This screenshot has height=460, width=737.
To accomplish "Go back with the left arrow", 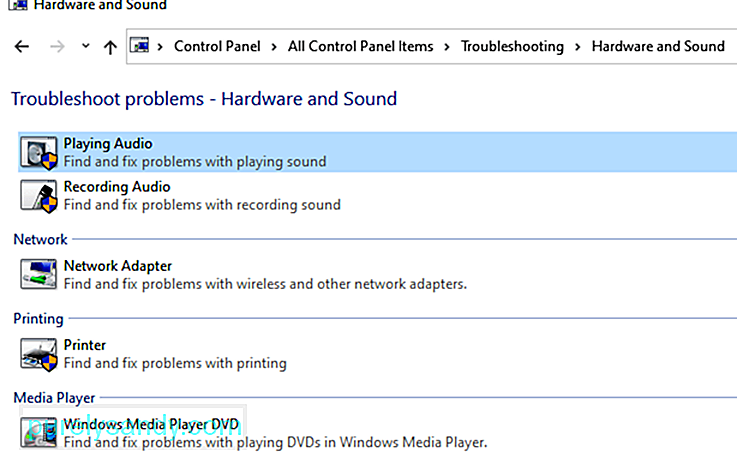I will 22,47.
